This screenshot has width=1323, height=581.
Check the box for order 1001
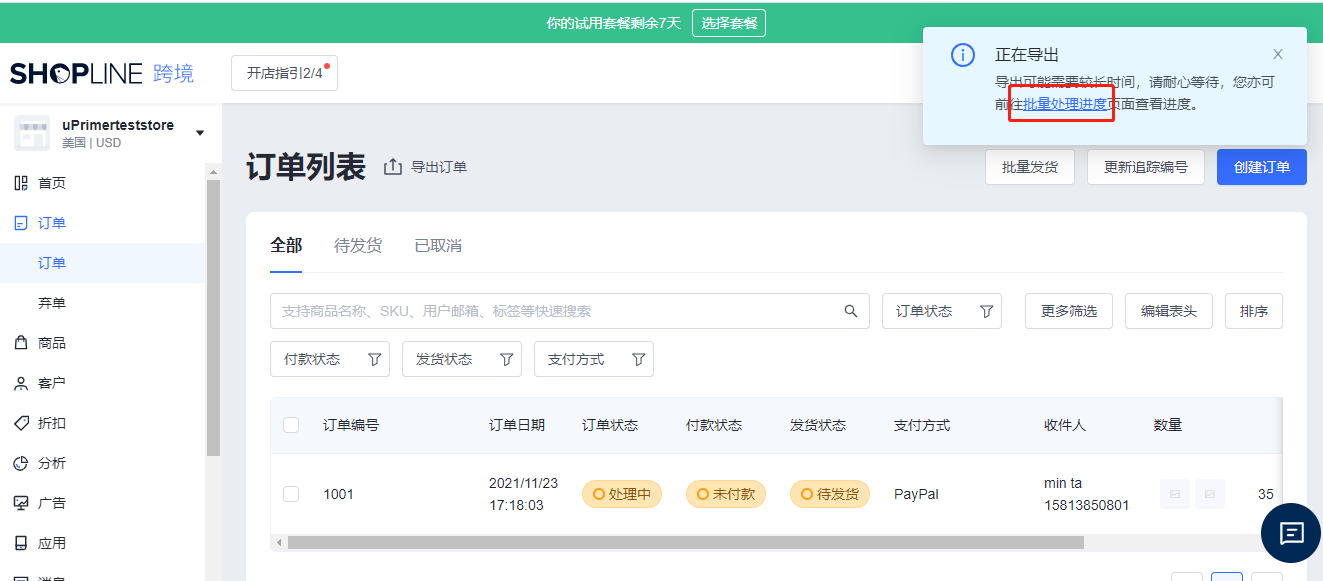291,494
